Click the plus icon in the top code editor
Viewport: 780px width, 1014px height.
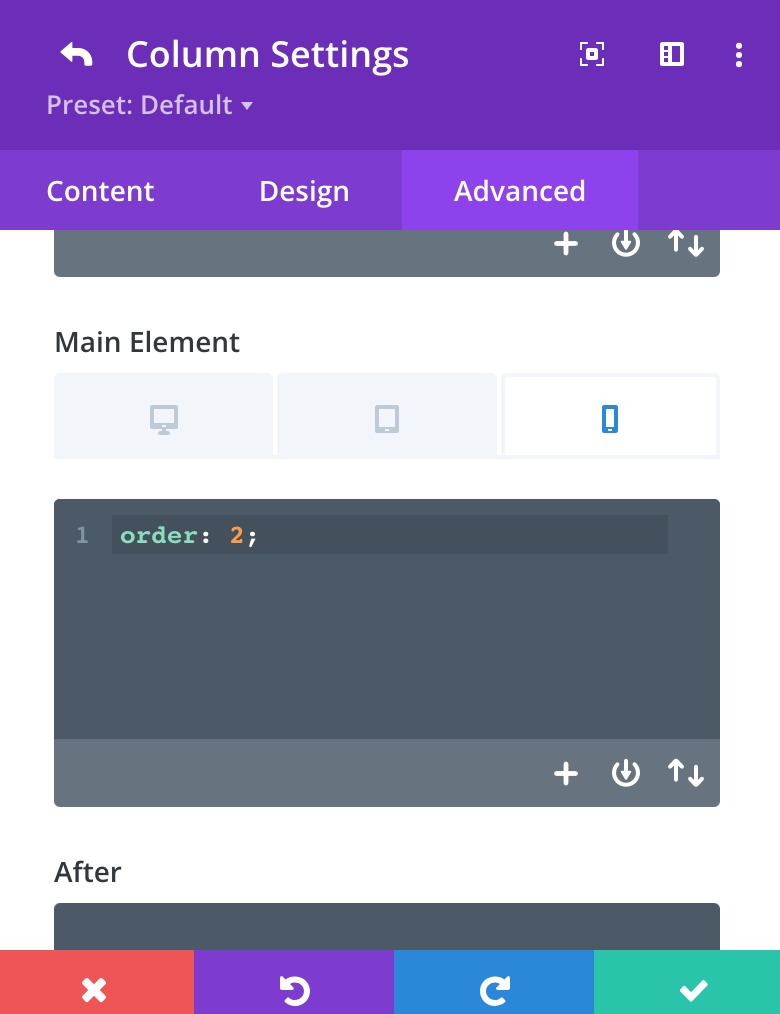(566, 244)
